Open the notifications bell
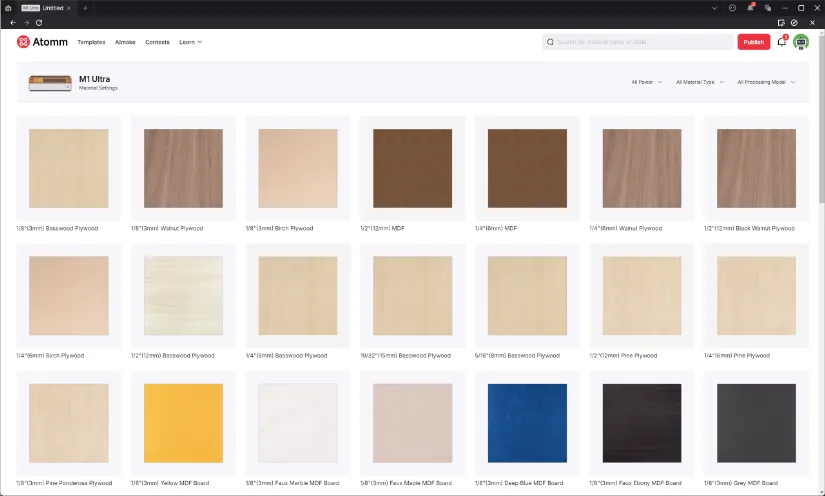This screenshot has height=496, width=825. pos(782,42)
